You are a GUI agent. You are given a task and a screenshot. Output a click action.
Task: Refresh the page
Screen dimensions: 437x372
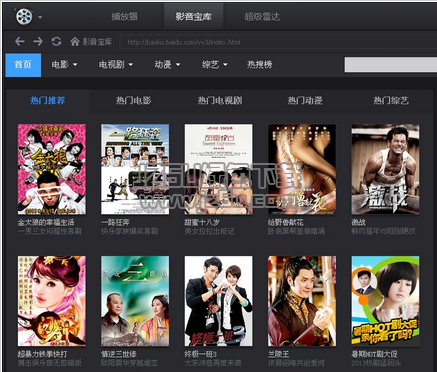click(56, 41)
